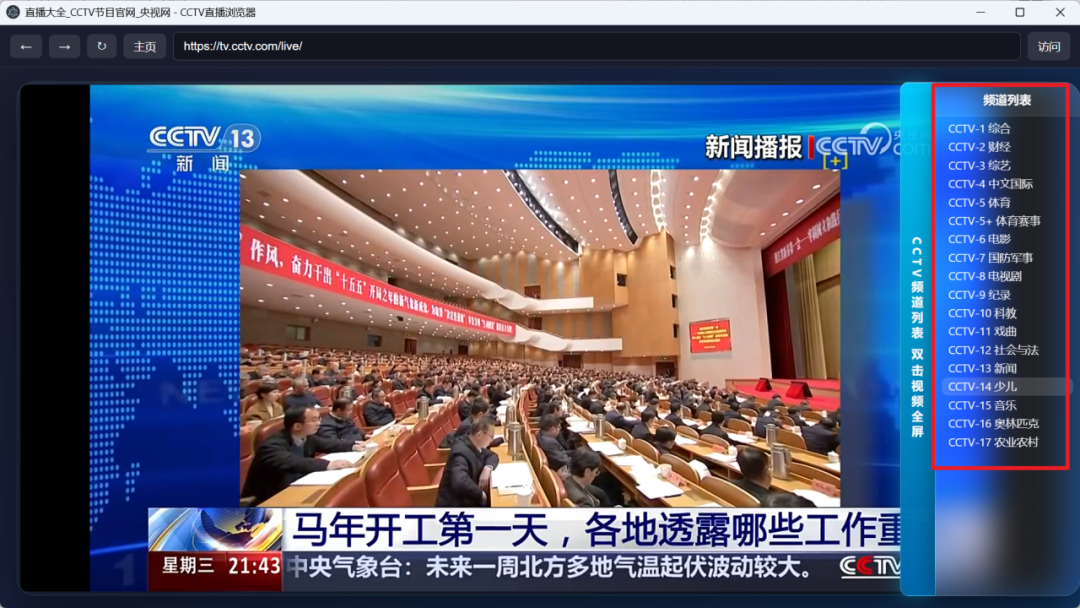Go forward with the right arrow button
This screenshot has height=608, width=1080.
(64, 47)
